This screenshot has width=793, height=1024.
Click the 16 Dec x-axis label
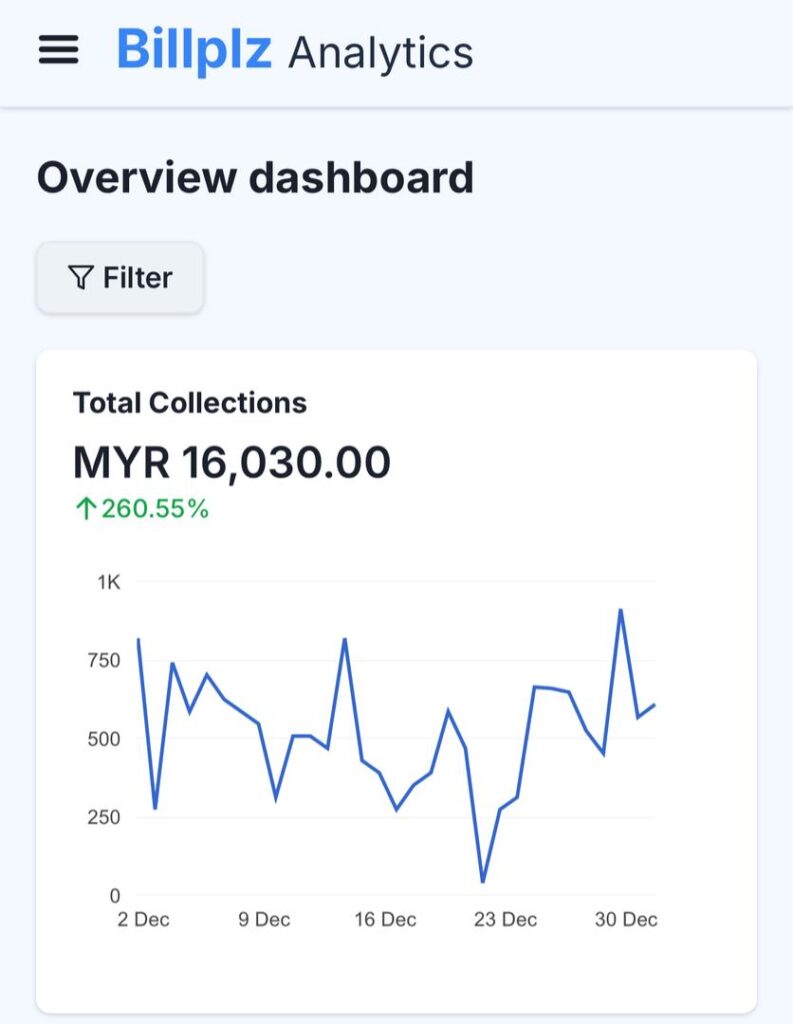385,920
